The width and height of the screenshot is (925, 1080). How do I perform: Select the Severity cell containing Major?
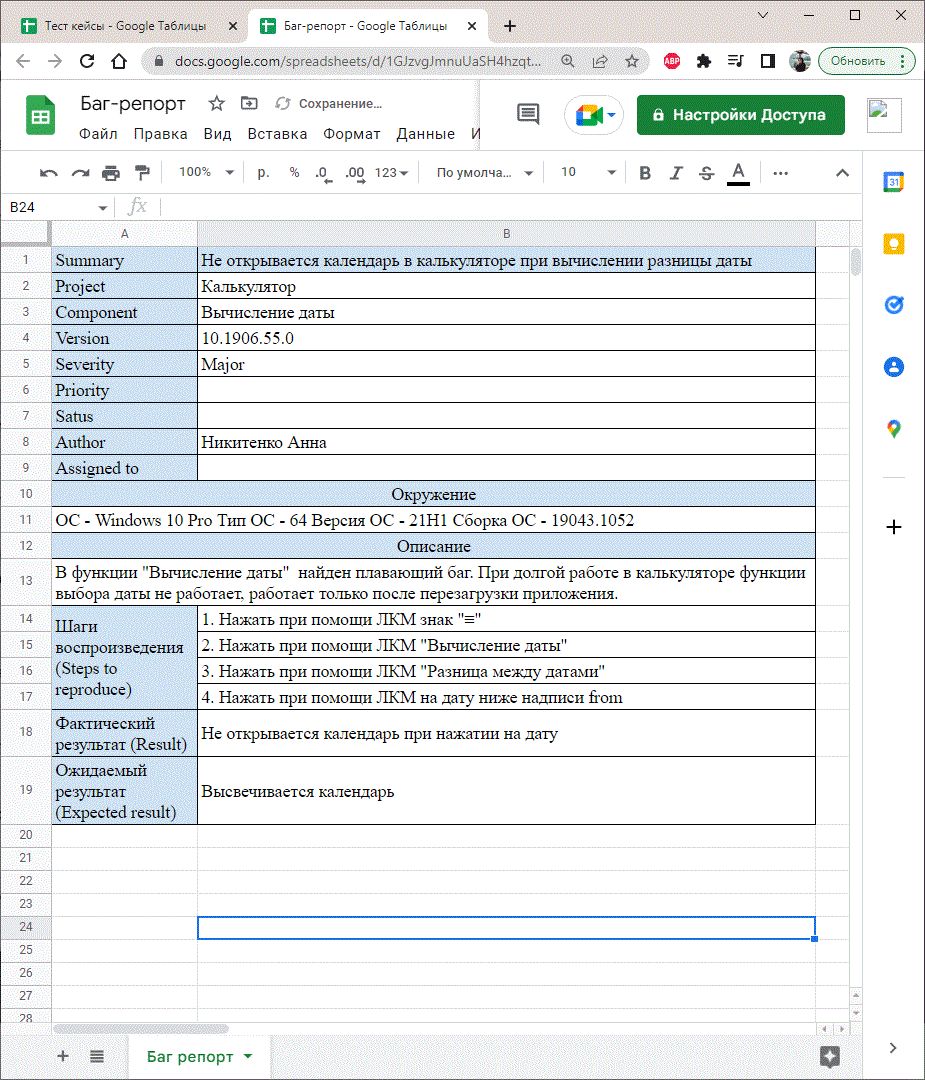(506, 364)
